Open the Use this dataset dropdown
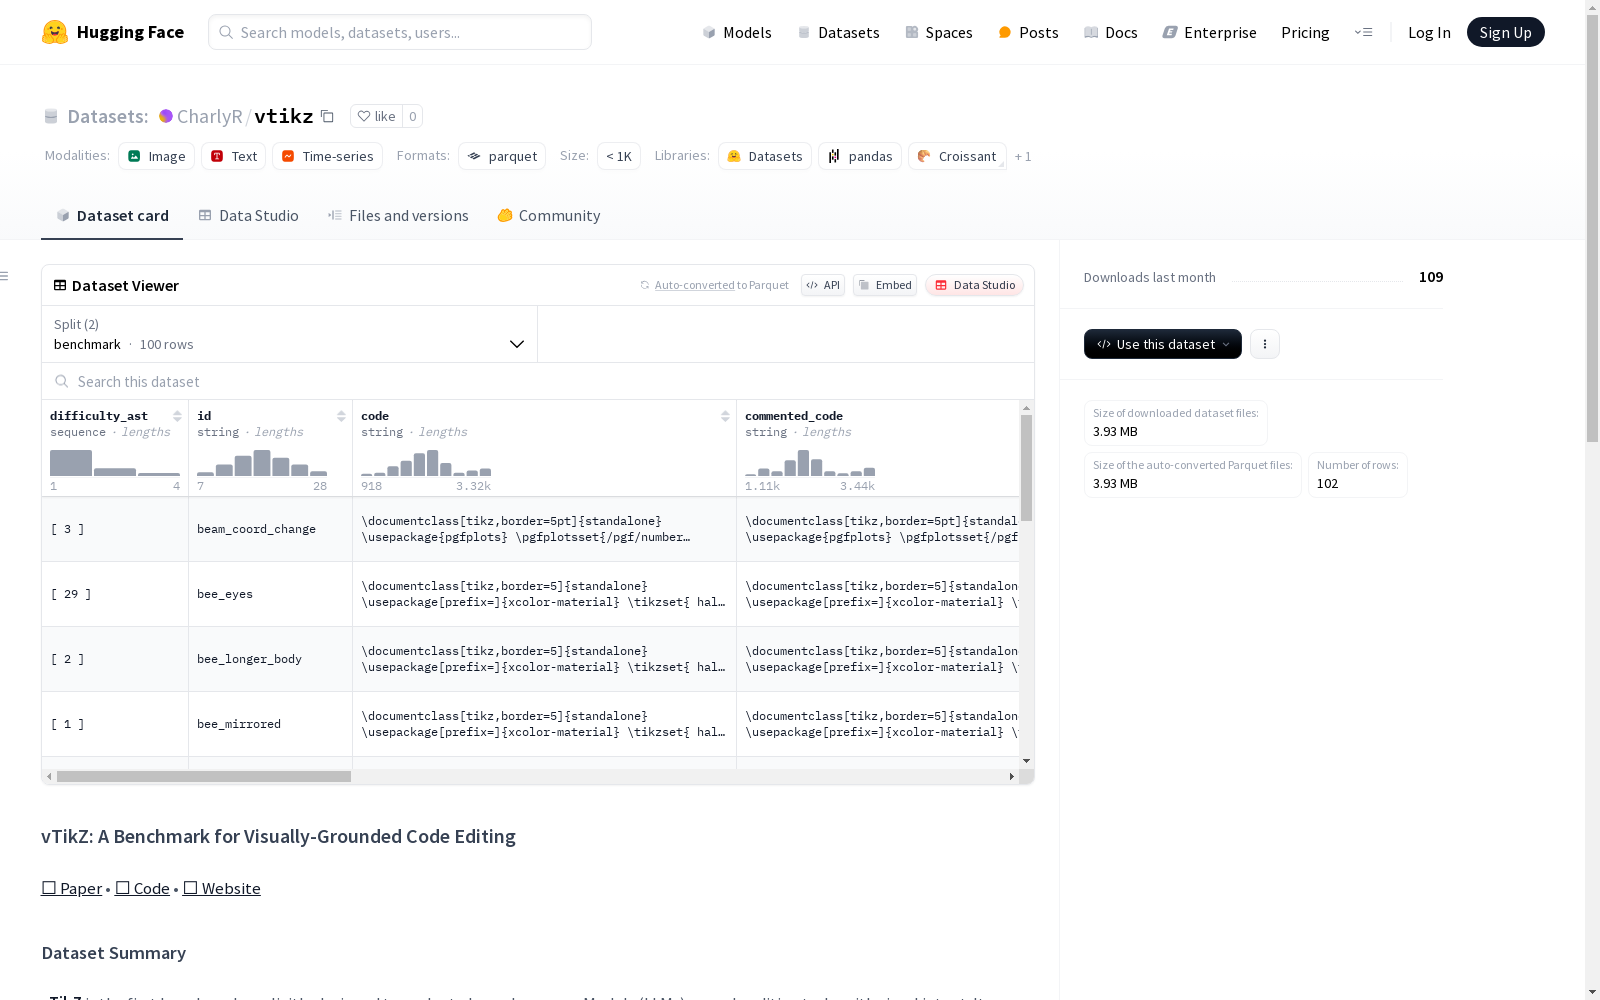This screenshot has height=1000, width=1600. tap(1163, 344)
